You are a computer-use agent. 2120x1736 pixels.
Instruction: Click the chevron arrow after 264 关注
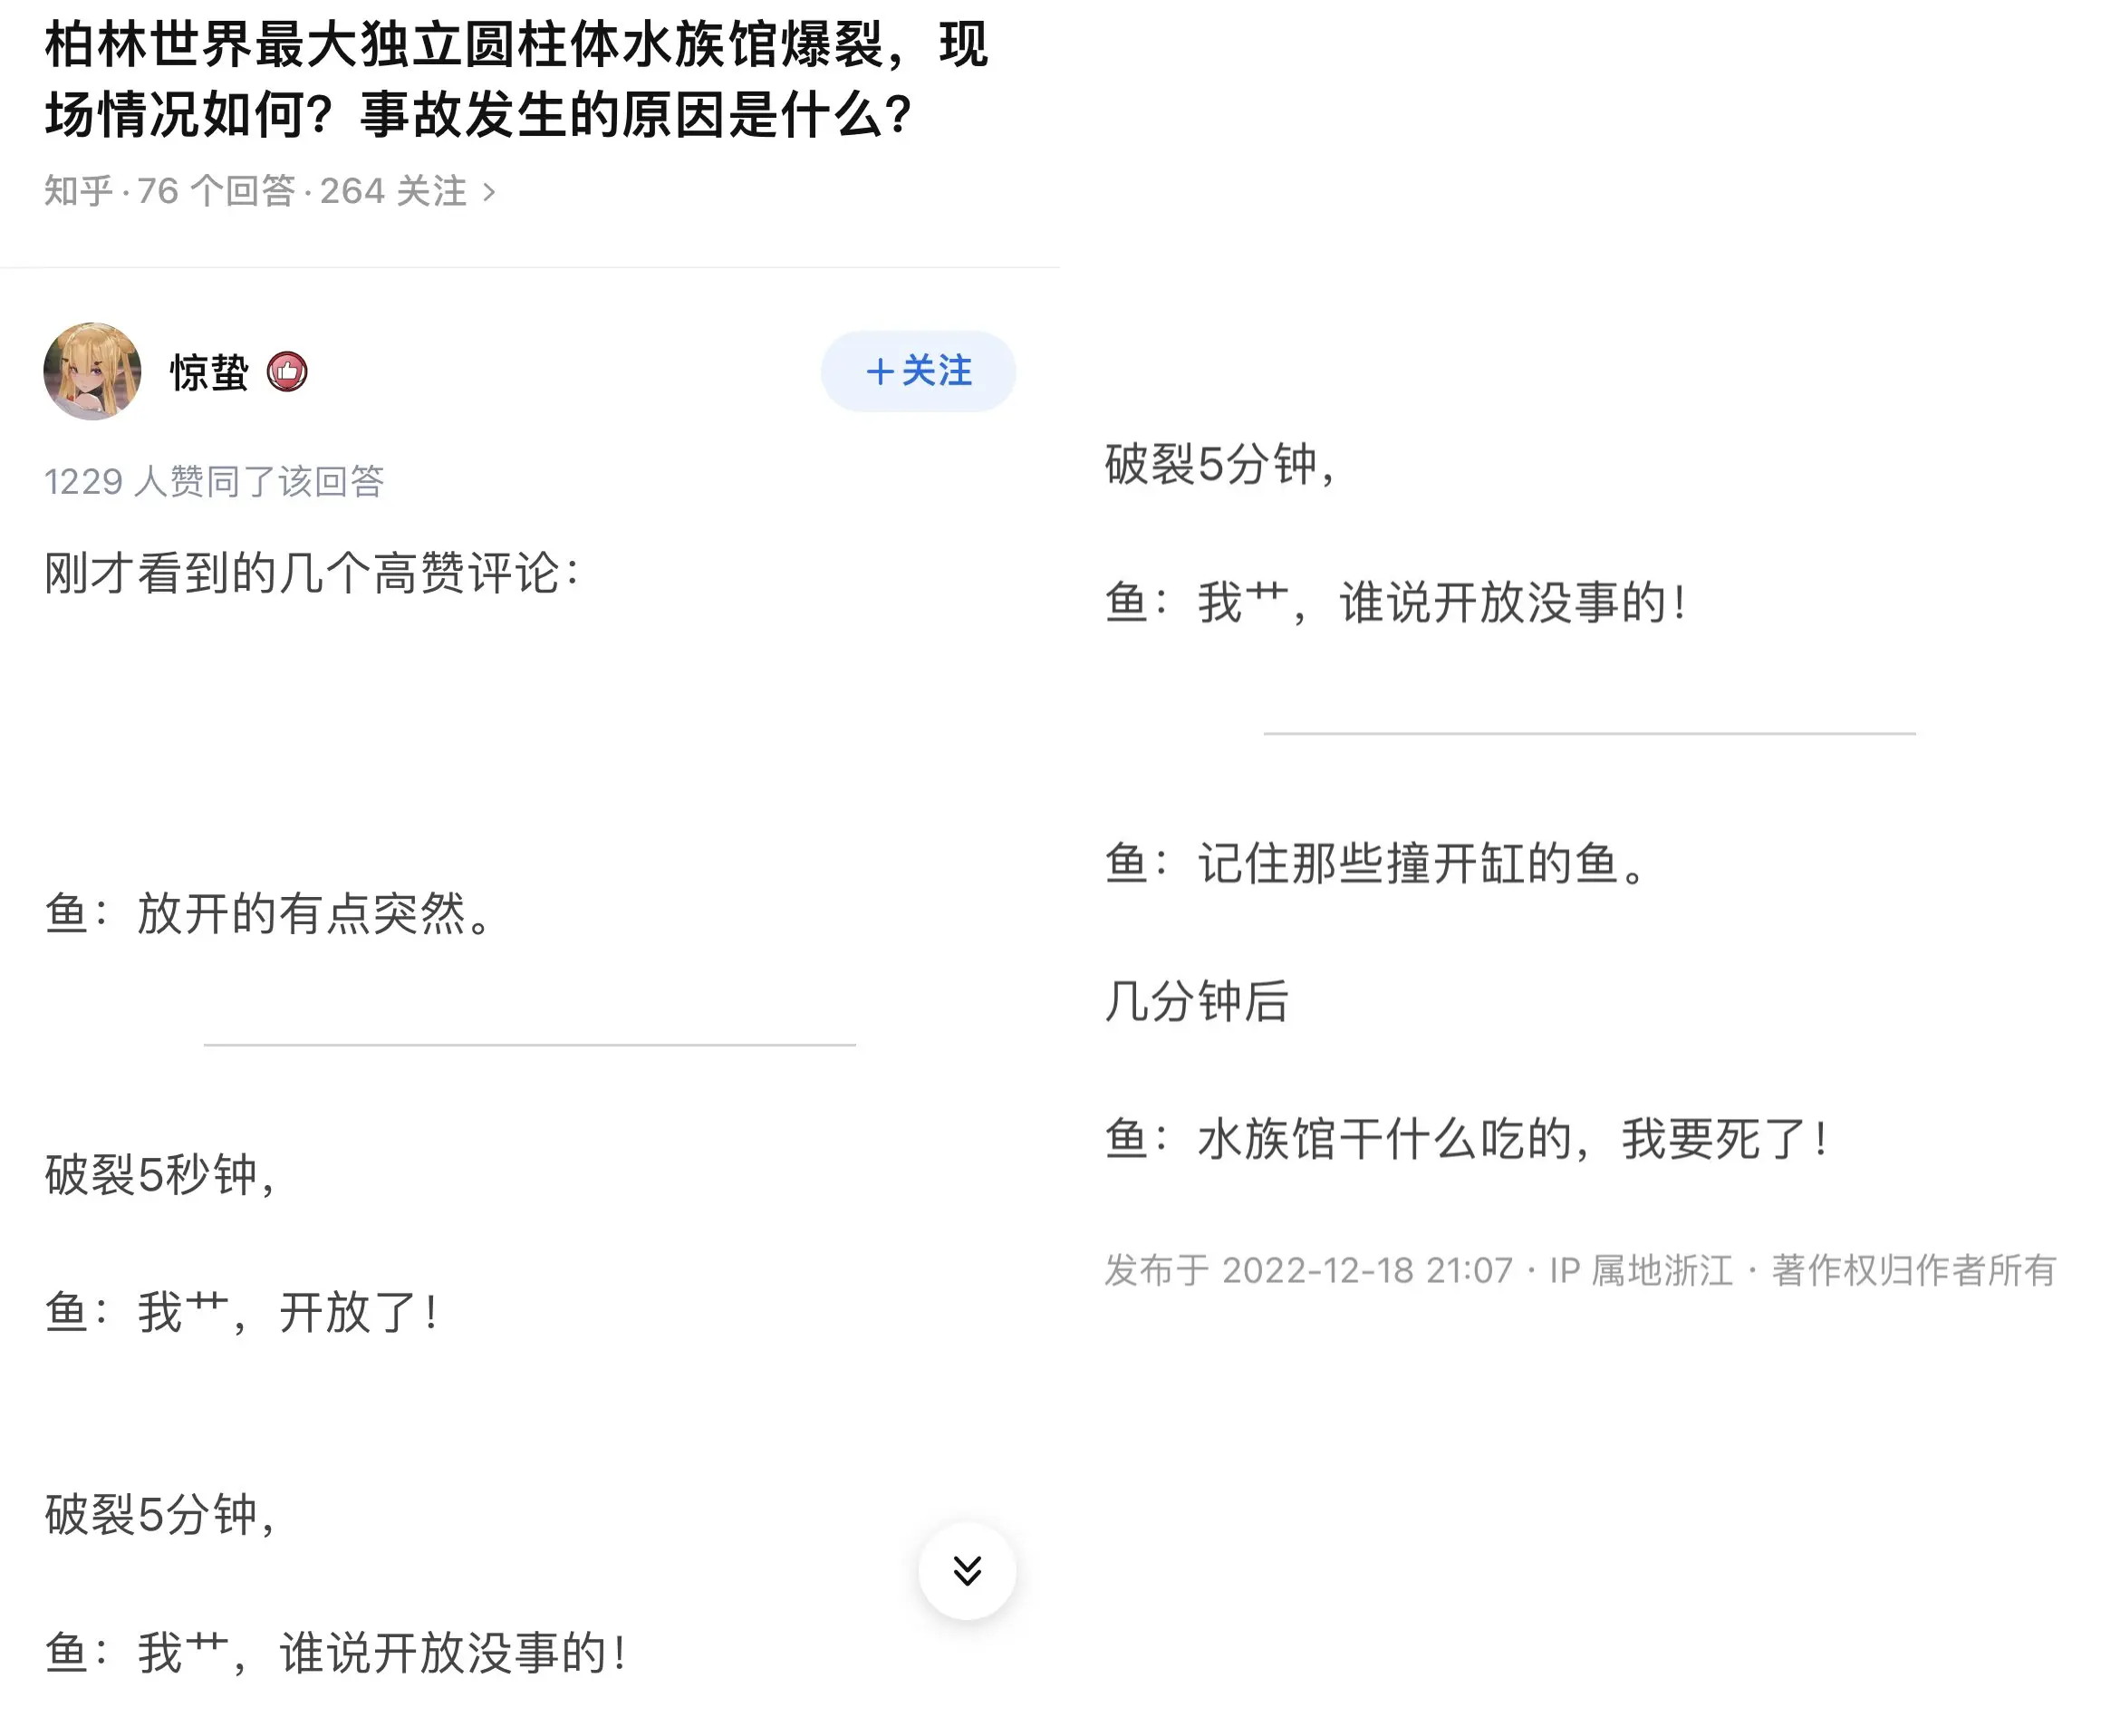tap(489, 192)
